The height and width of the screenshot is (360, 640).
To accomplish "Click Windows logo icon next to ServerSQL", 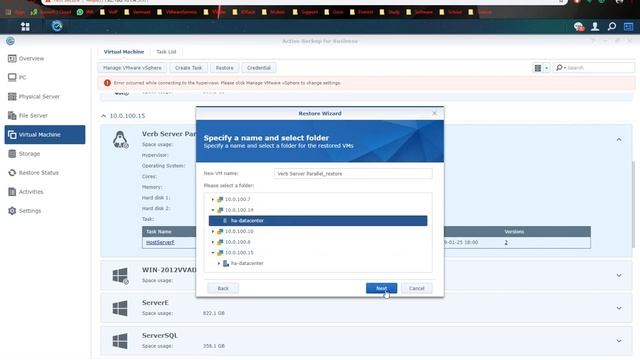I will coord(120,341).
